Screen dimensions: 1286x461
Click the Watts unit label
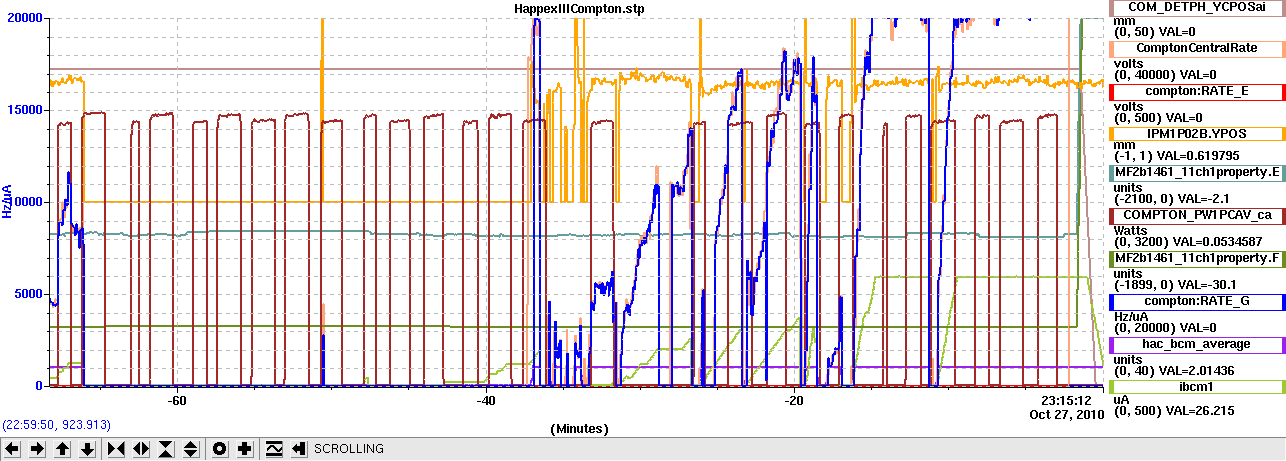[x=1131, y=230]
